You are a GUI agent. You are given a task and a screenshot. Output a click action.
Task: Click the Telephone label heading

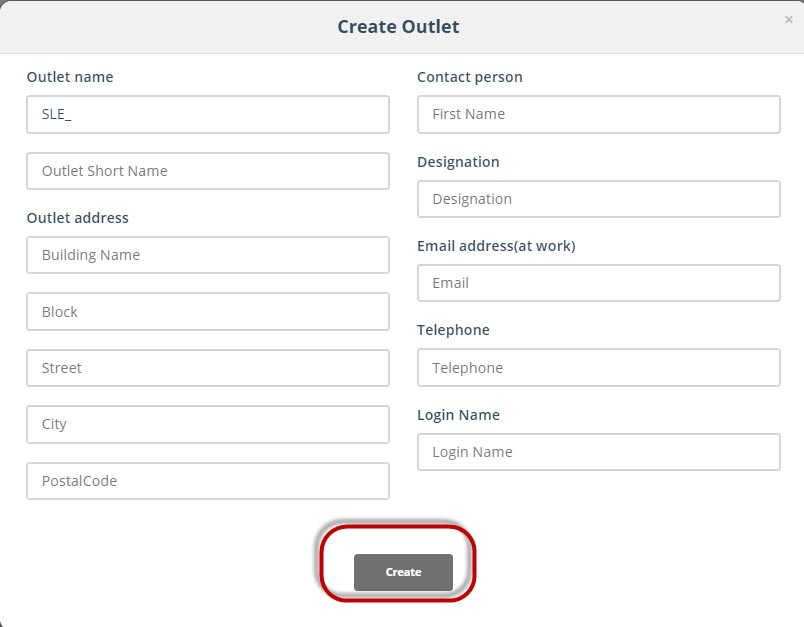pos(453,330)
